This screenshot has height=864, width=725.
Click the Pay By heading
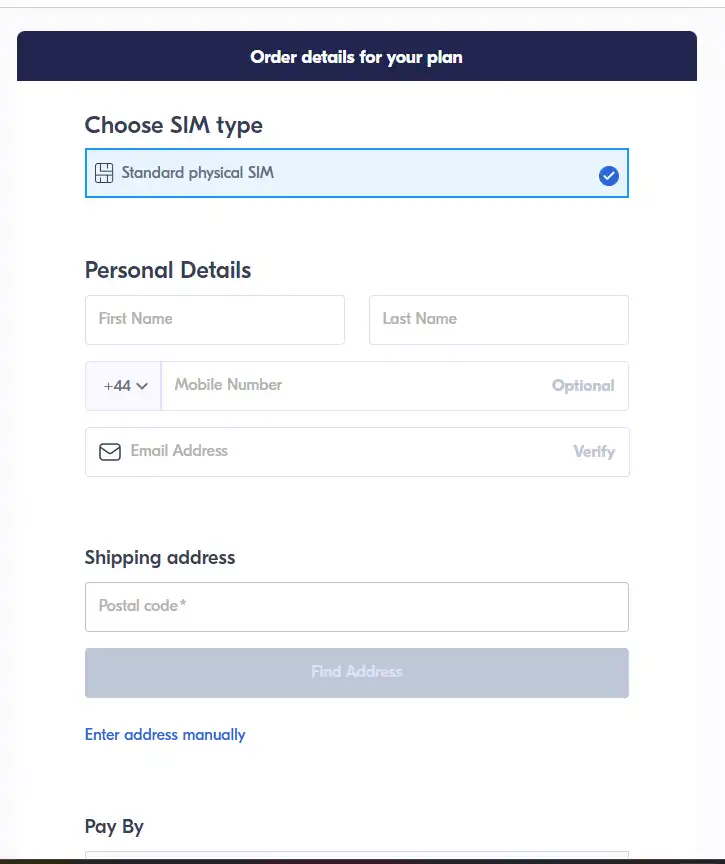click(x=114, y=827)
